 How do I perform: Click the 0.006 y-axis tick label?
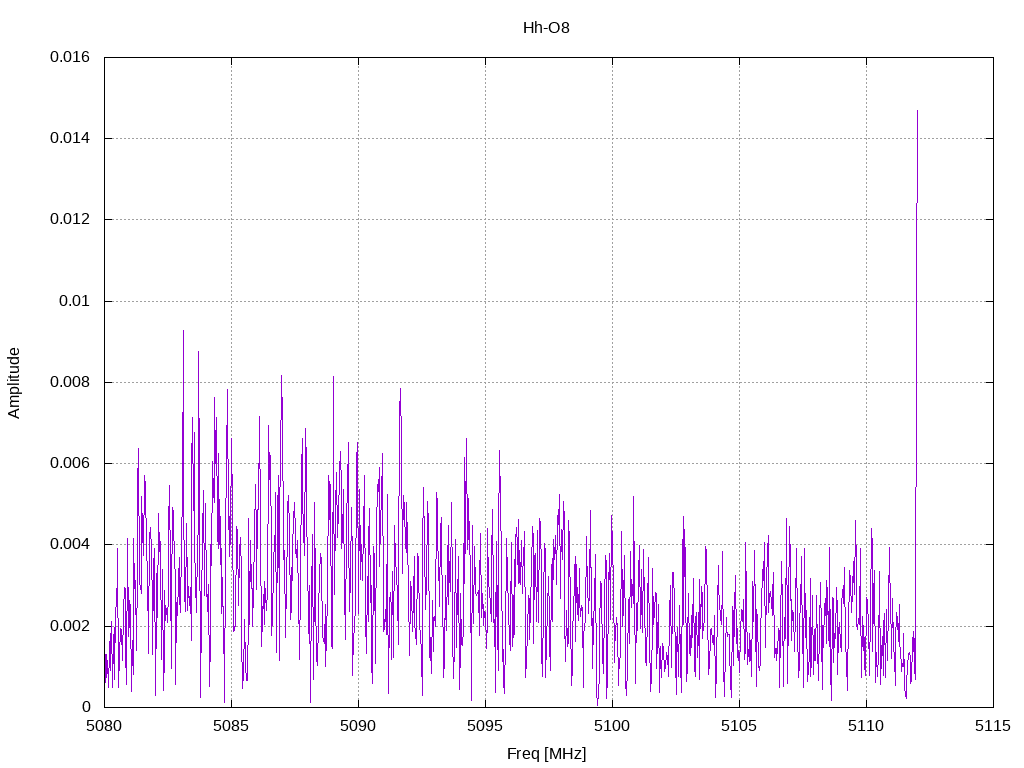pos(70,463)
